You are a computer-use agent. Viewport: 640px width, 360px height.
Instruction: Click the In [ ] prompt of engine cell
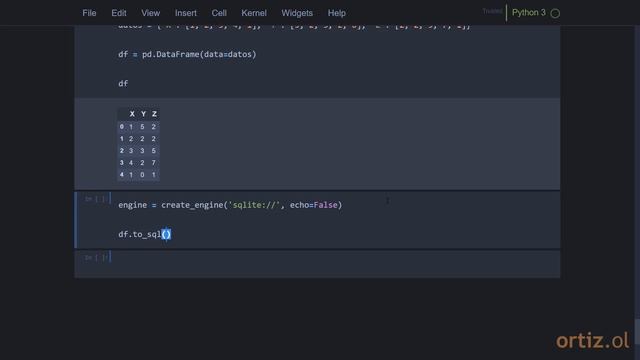point(96,199)
